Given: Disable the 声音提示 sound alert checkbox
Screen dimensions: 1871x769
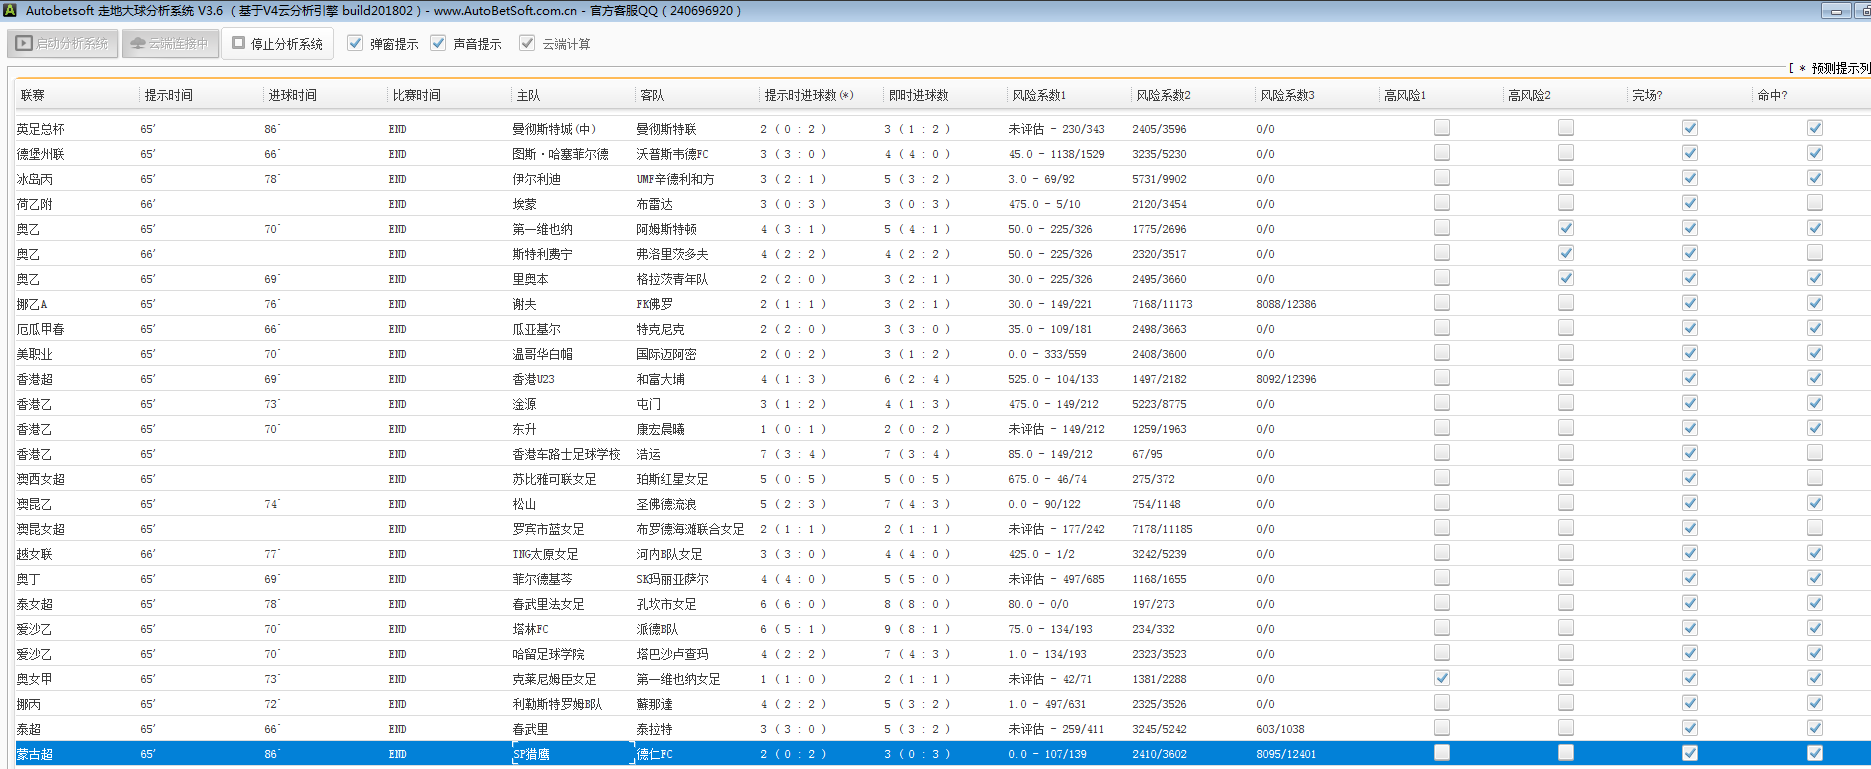Looking at the screenshot, I should (438, 44).
